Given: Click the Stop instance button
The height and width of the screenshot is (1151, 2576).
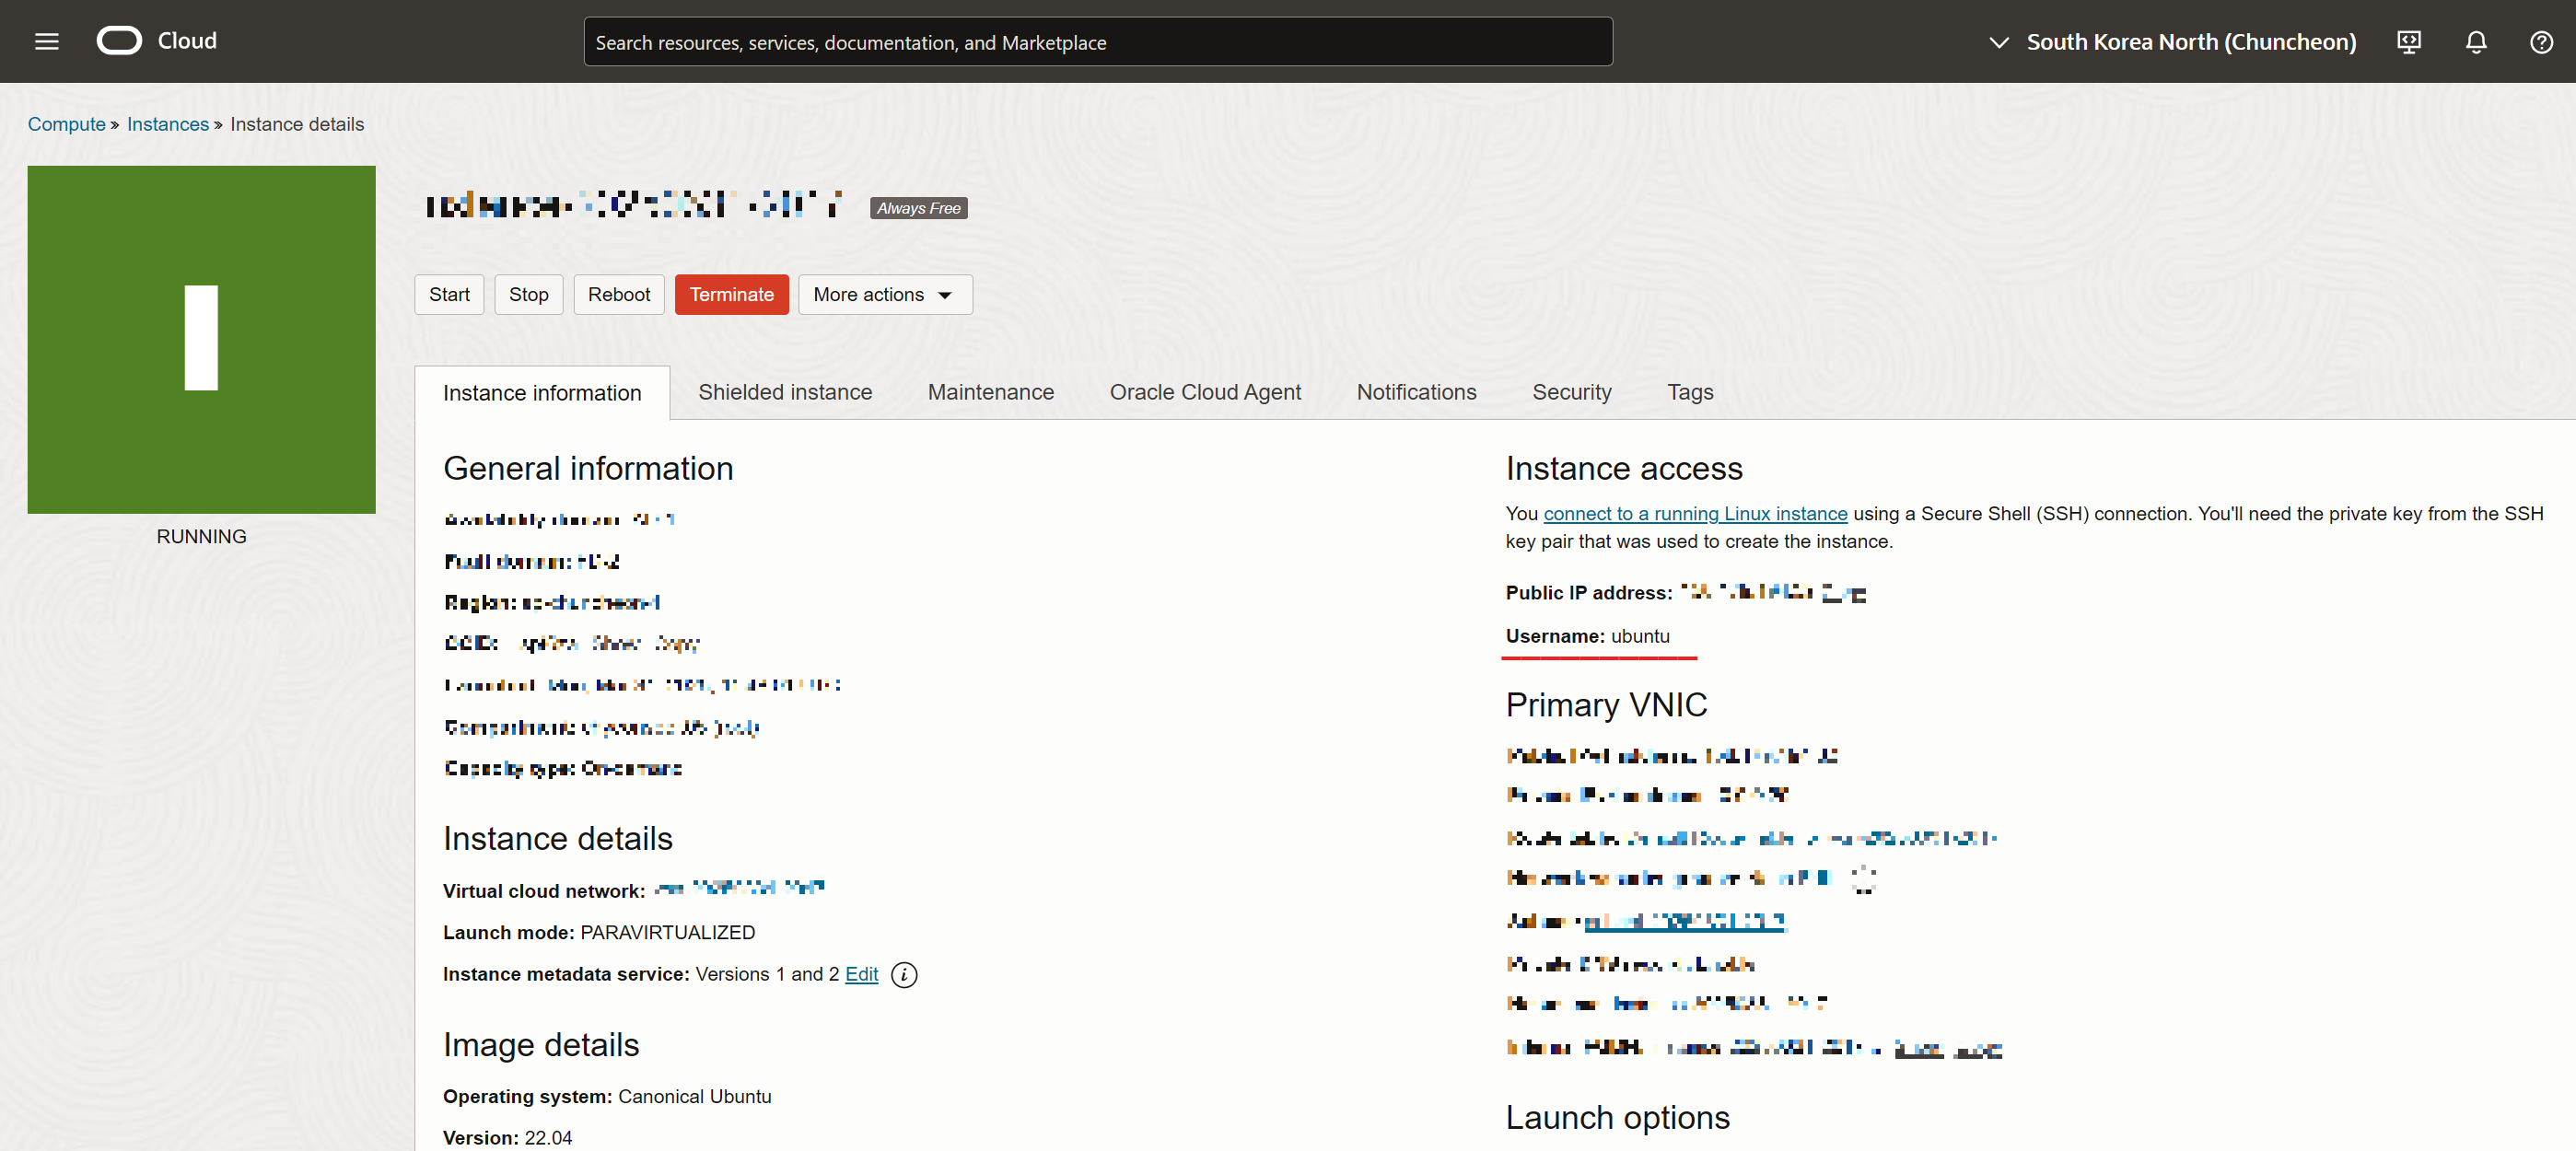Looking at the screenshot, I should click(529, 295).
